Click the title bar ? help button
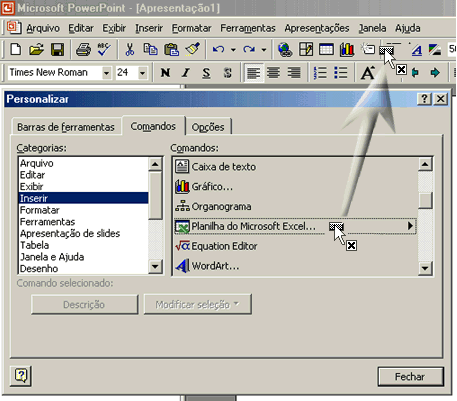The width and height of the screenshot is (457, 401). (x=424, y=99)
